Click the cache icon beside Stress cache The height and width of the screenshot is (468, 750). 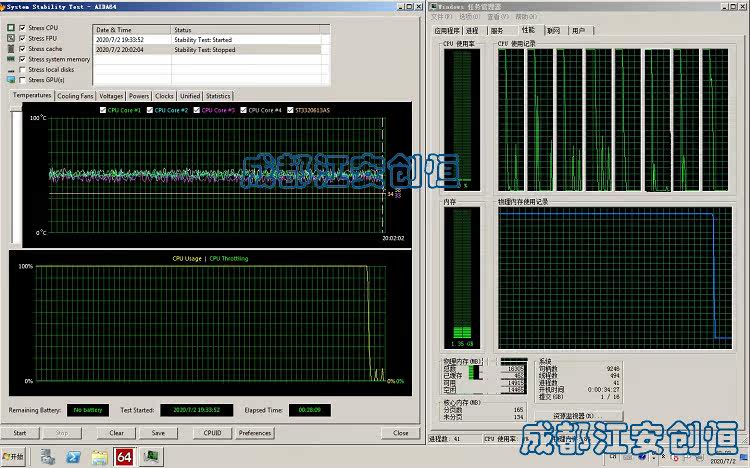(11, 49)
